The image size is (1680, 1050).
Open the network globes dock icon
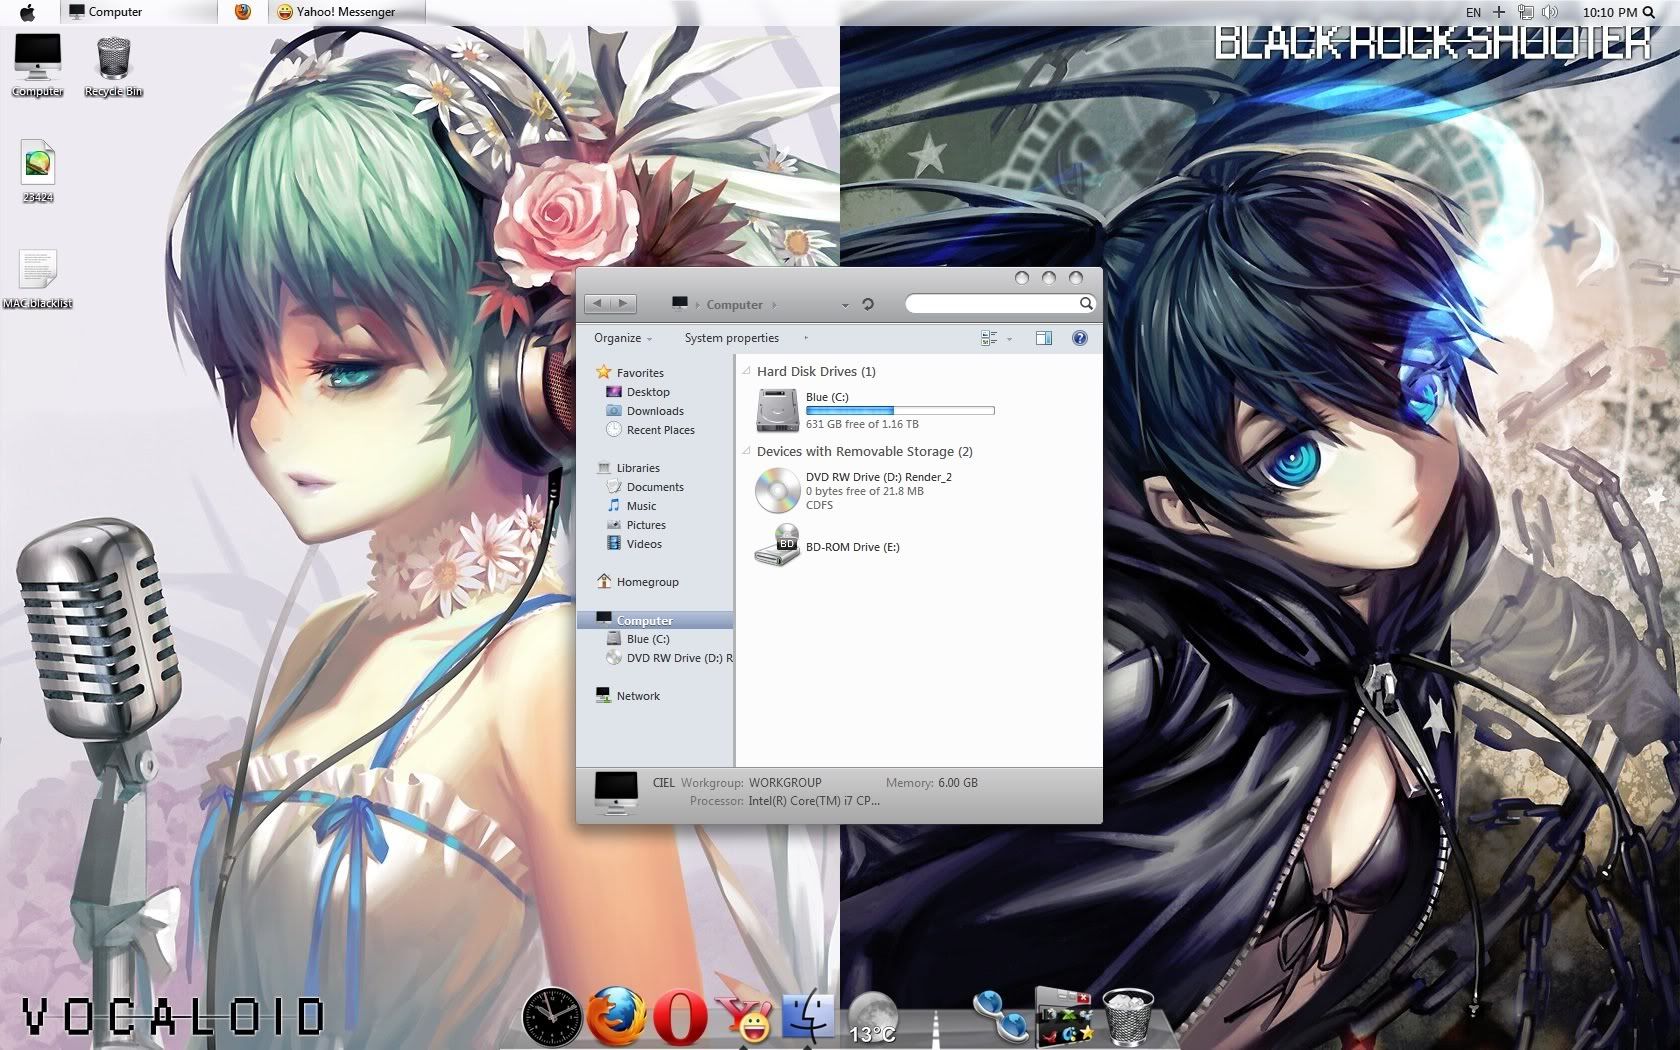pos(999,1018)
